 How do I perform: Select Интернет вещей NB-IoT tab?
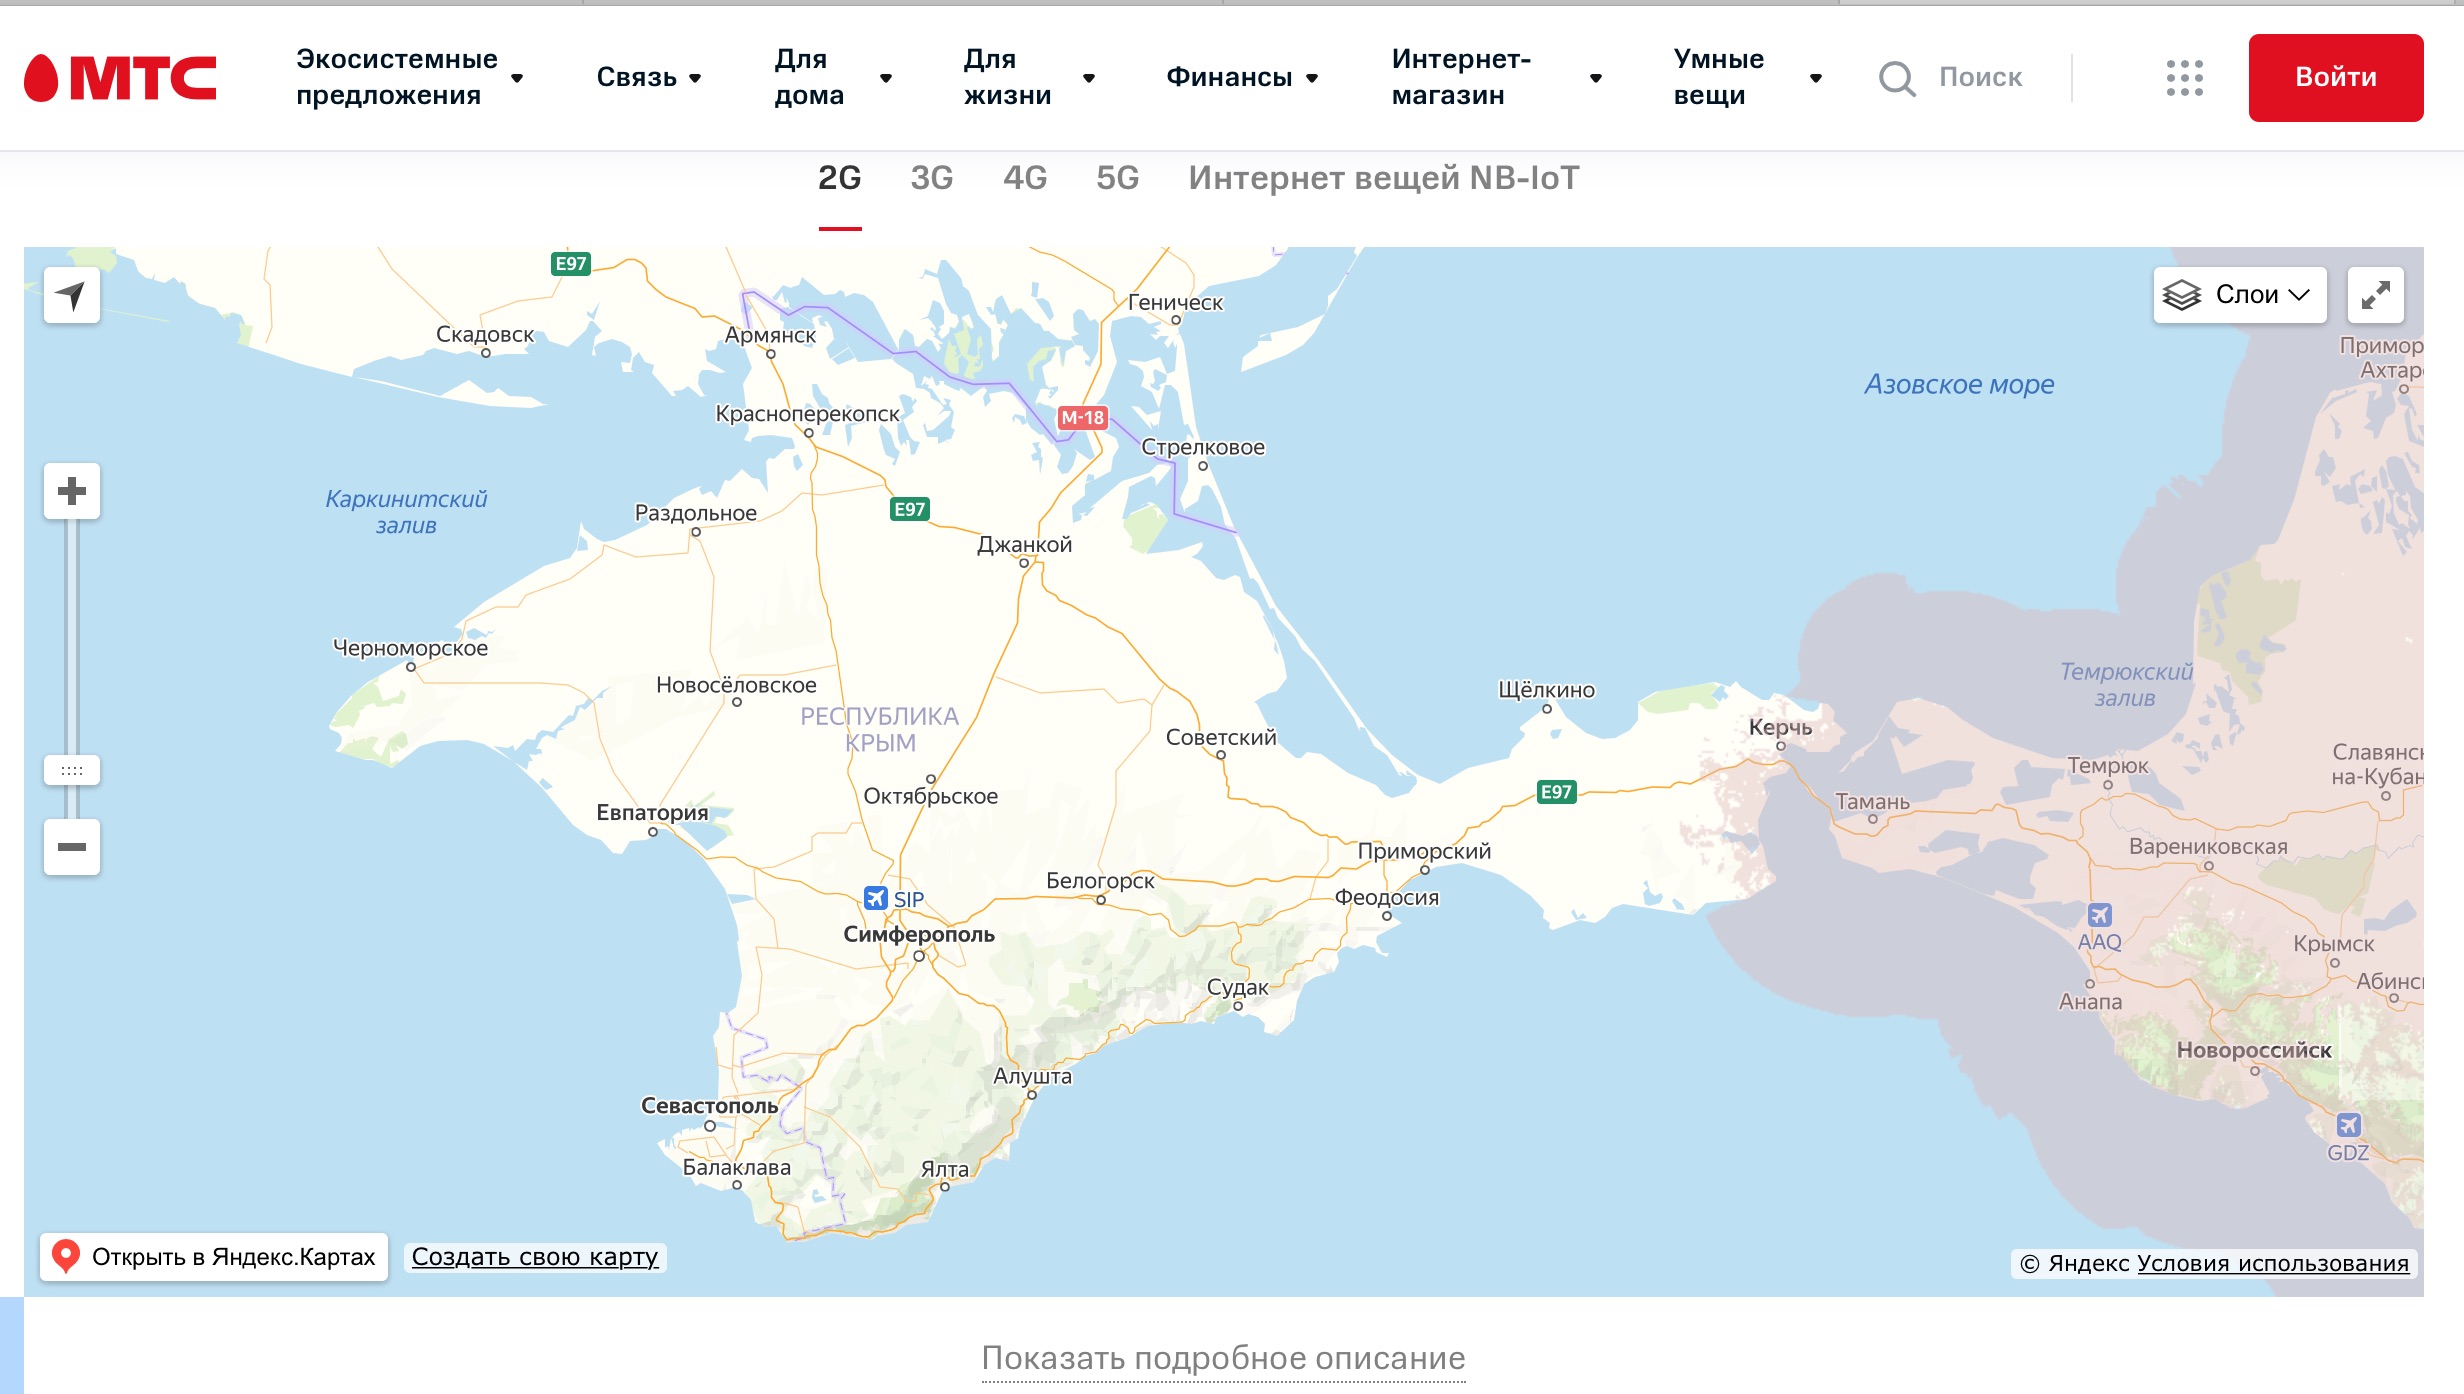tap(1383, 178)
